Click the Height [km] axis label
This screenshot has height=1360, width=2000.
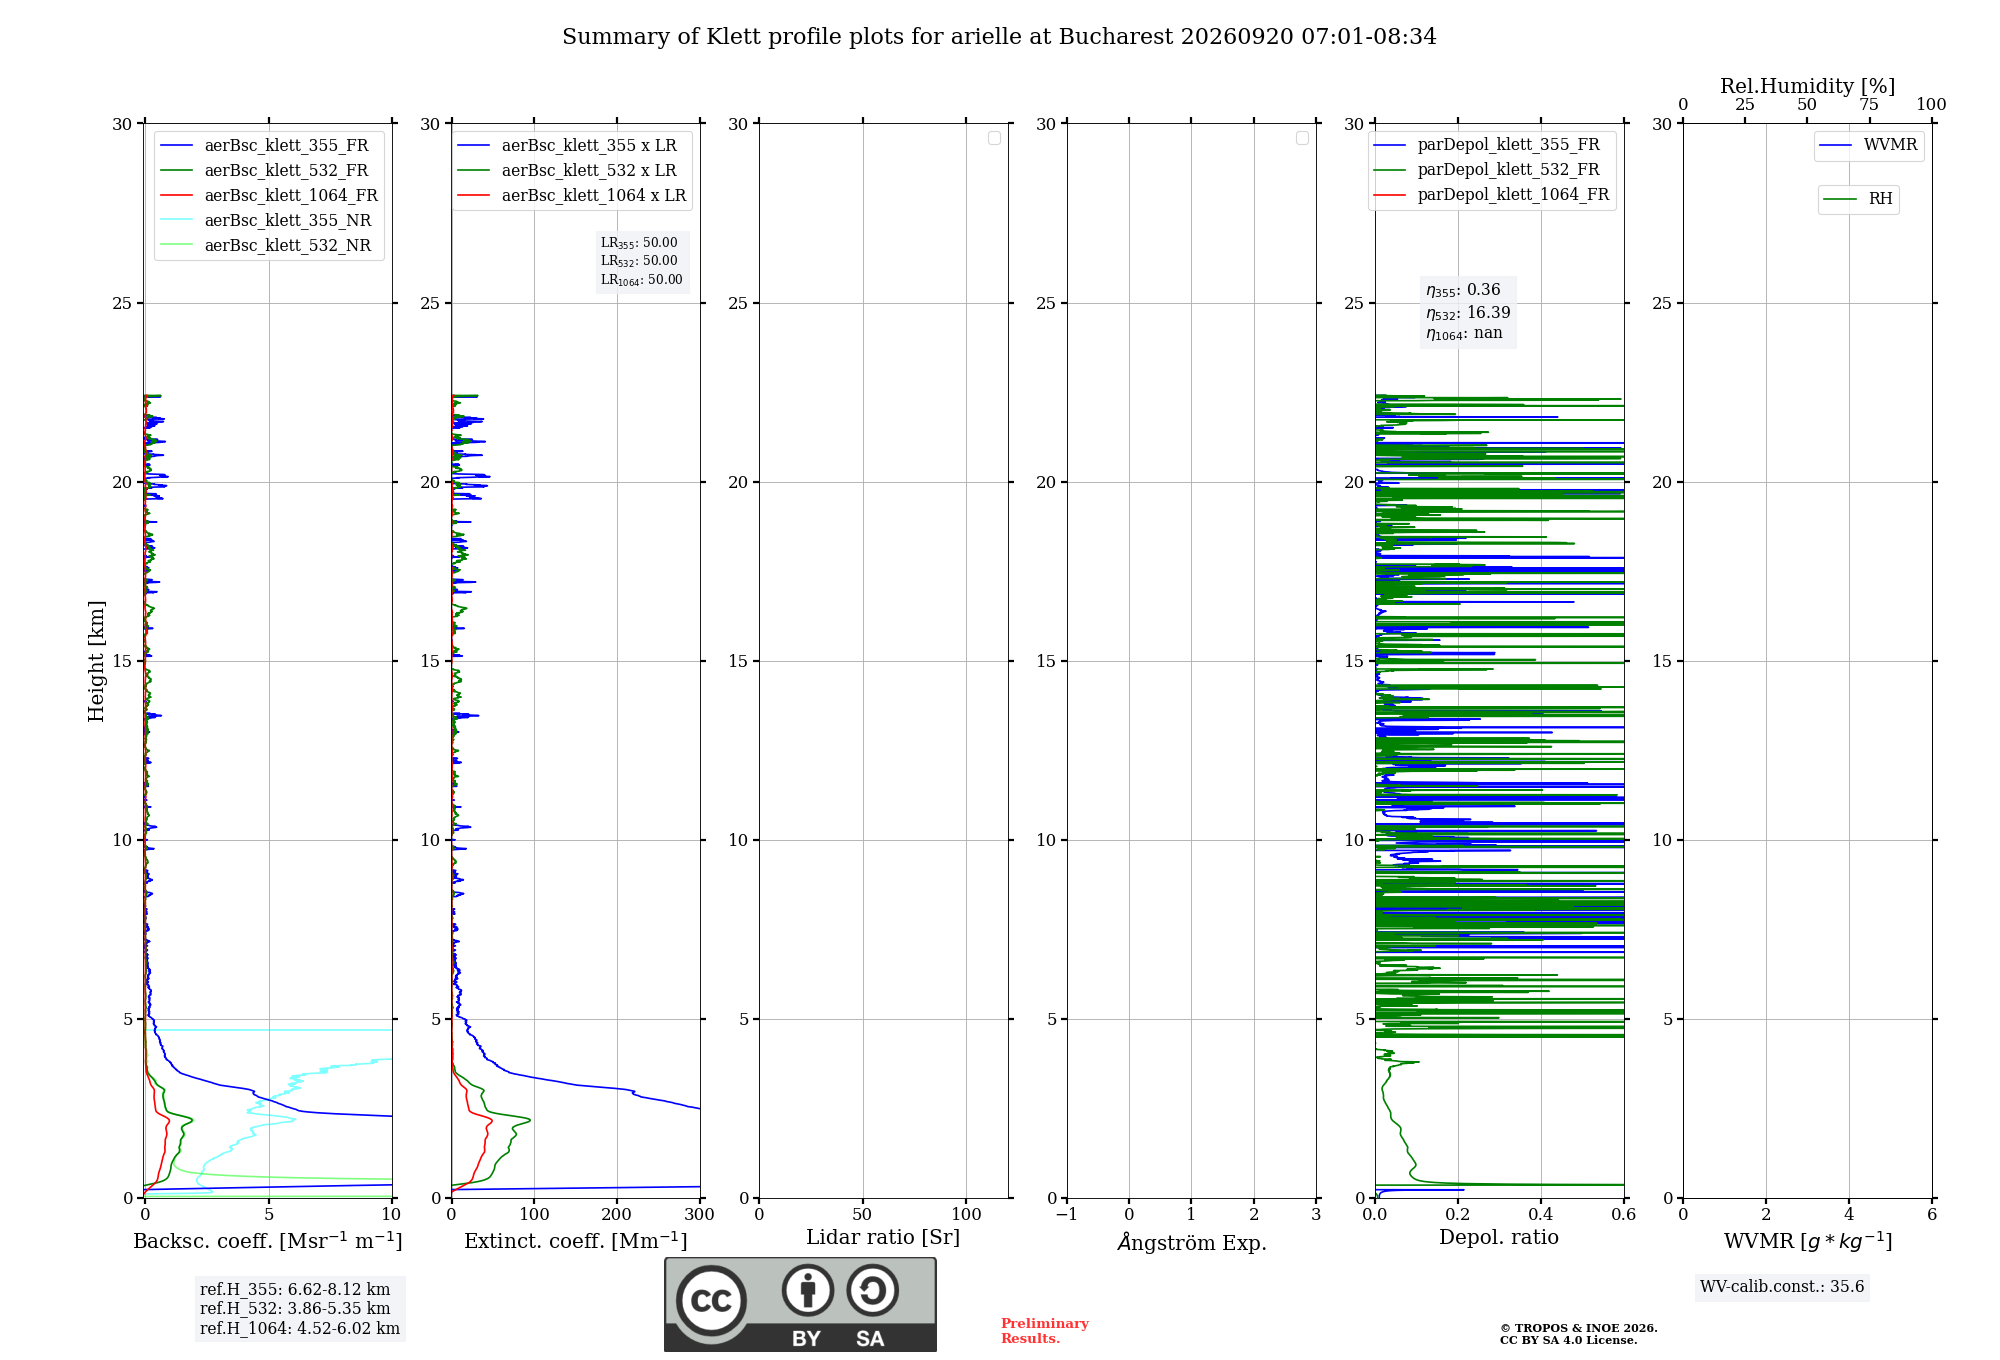pos(96,661)
